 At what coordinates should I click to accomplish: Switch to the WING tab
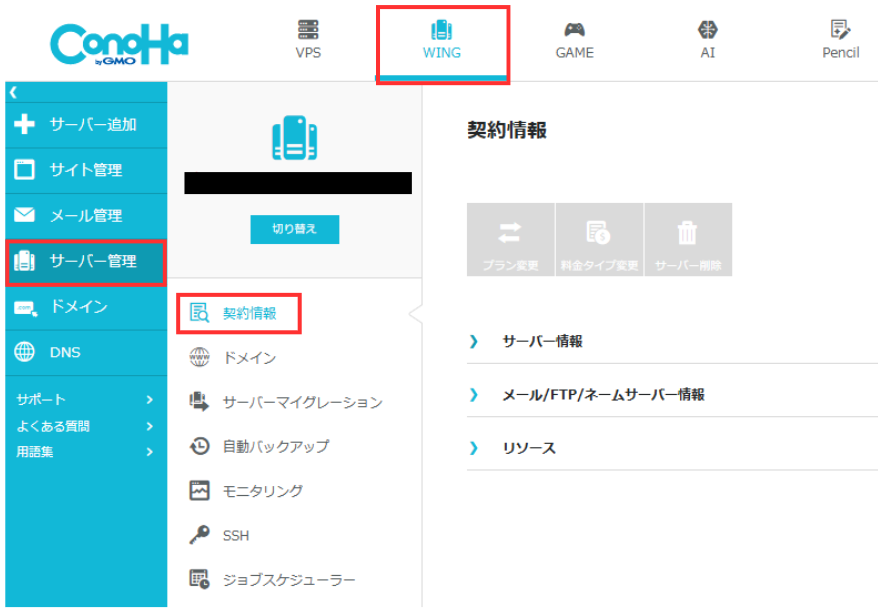(x=441, y=40)
